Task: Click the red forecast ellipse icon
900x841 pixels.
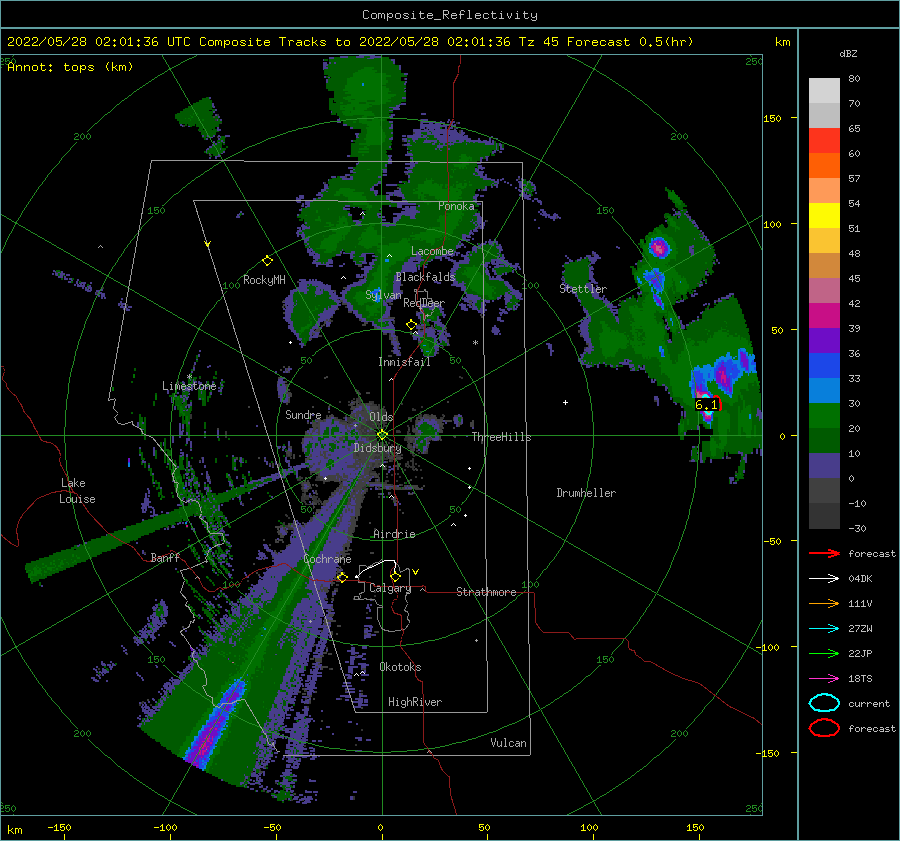Action: point(824,728)
